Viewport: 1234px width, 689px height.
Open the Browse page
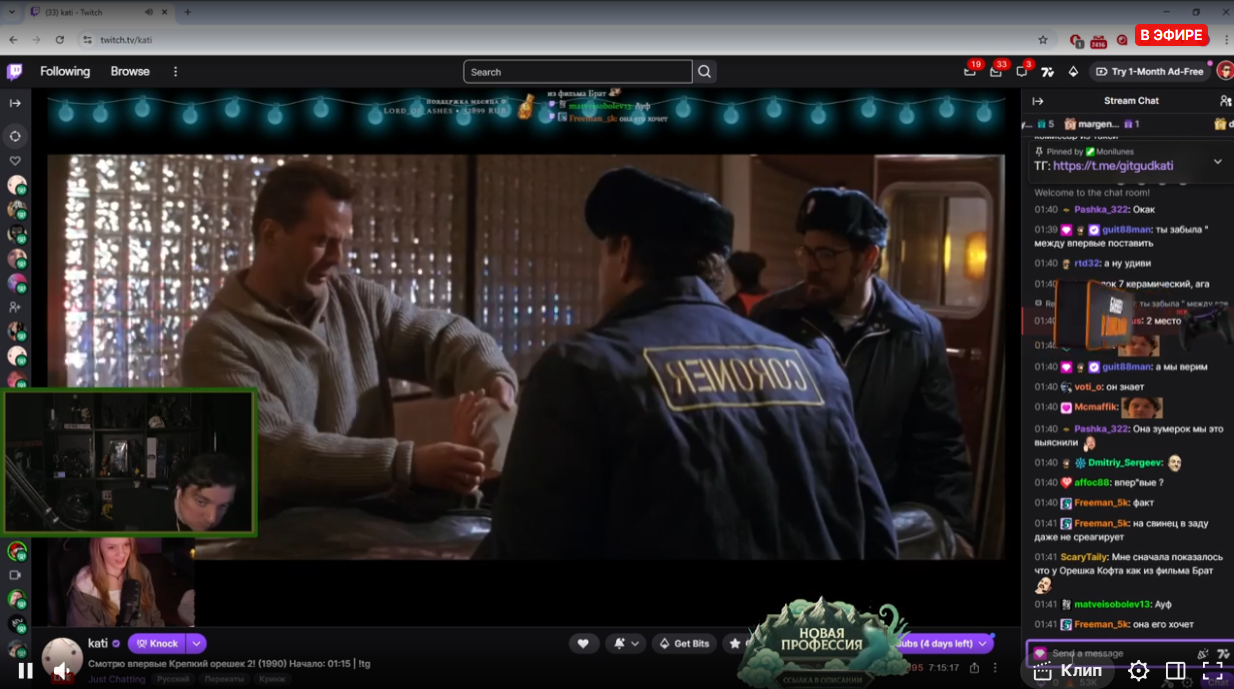130,71
